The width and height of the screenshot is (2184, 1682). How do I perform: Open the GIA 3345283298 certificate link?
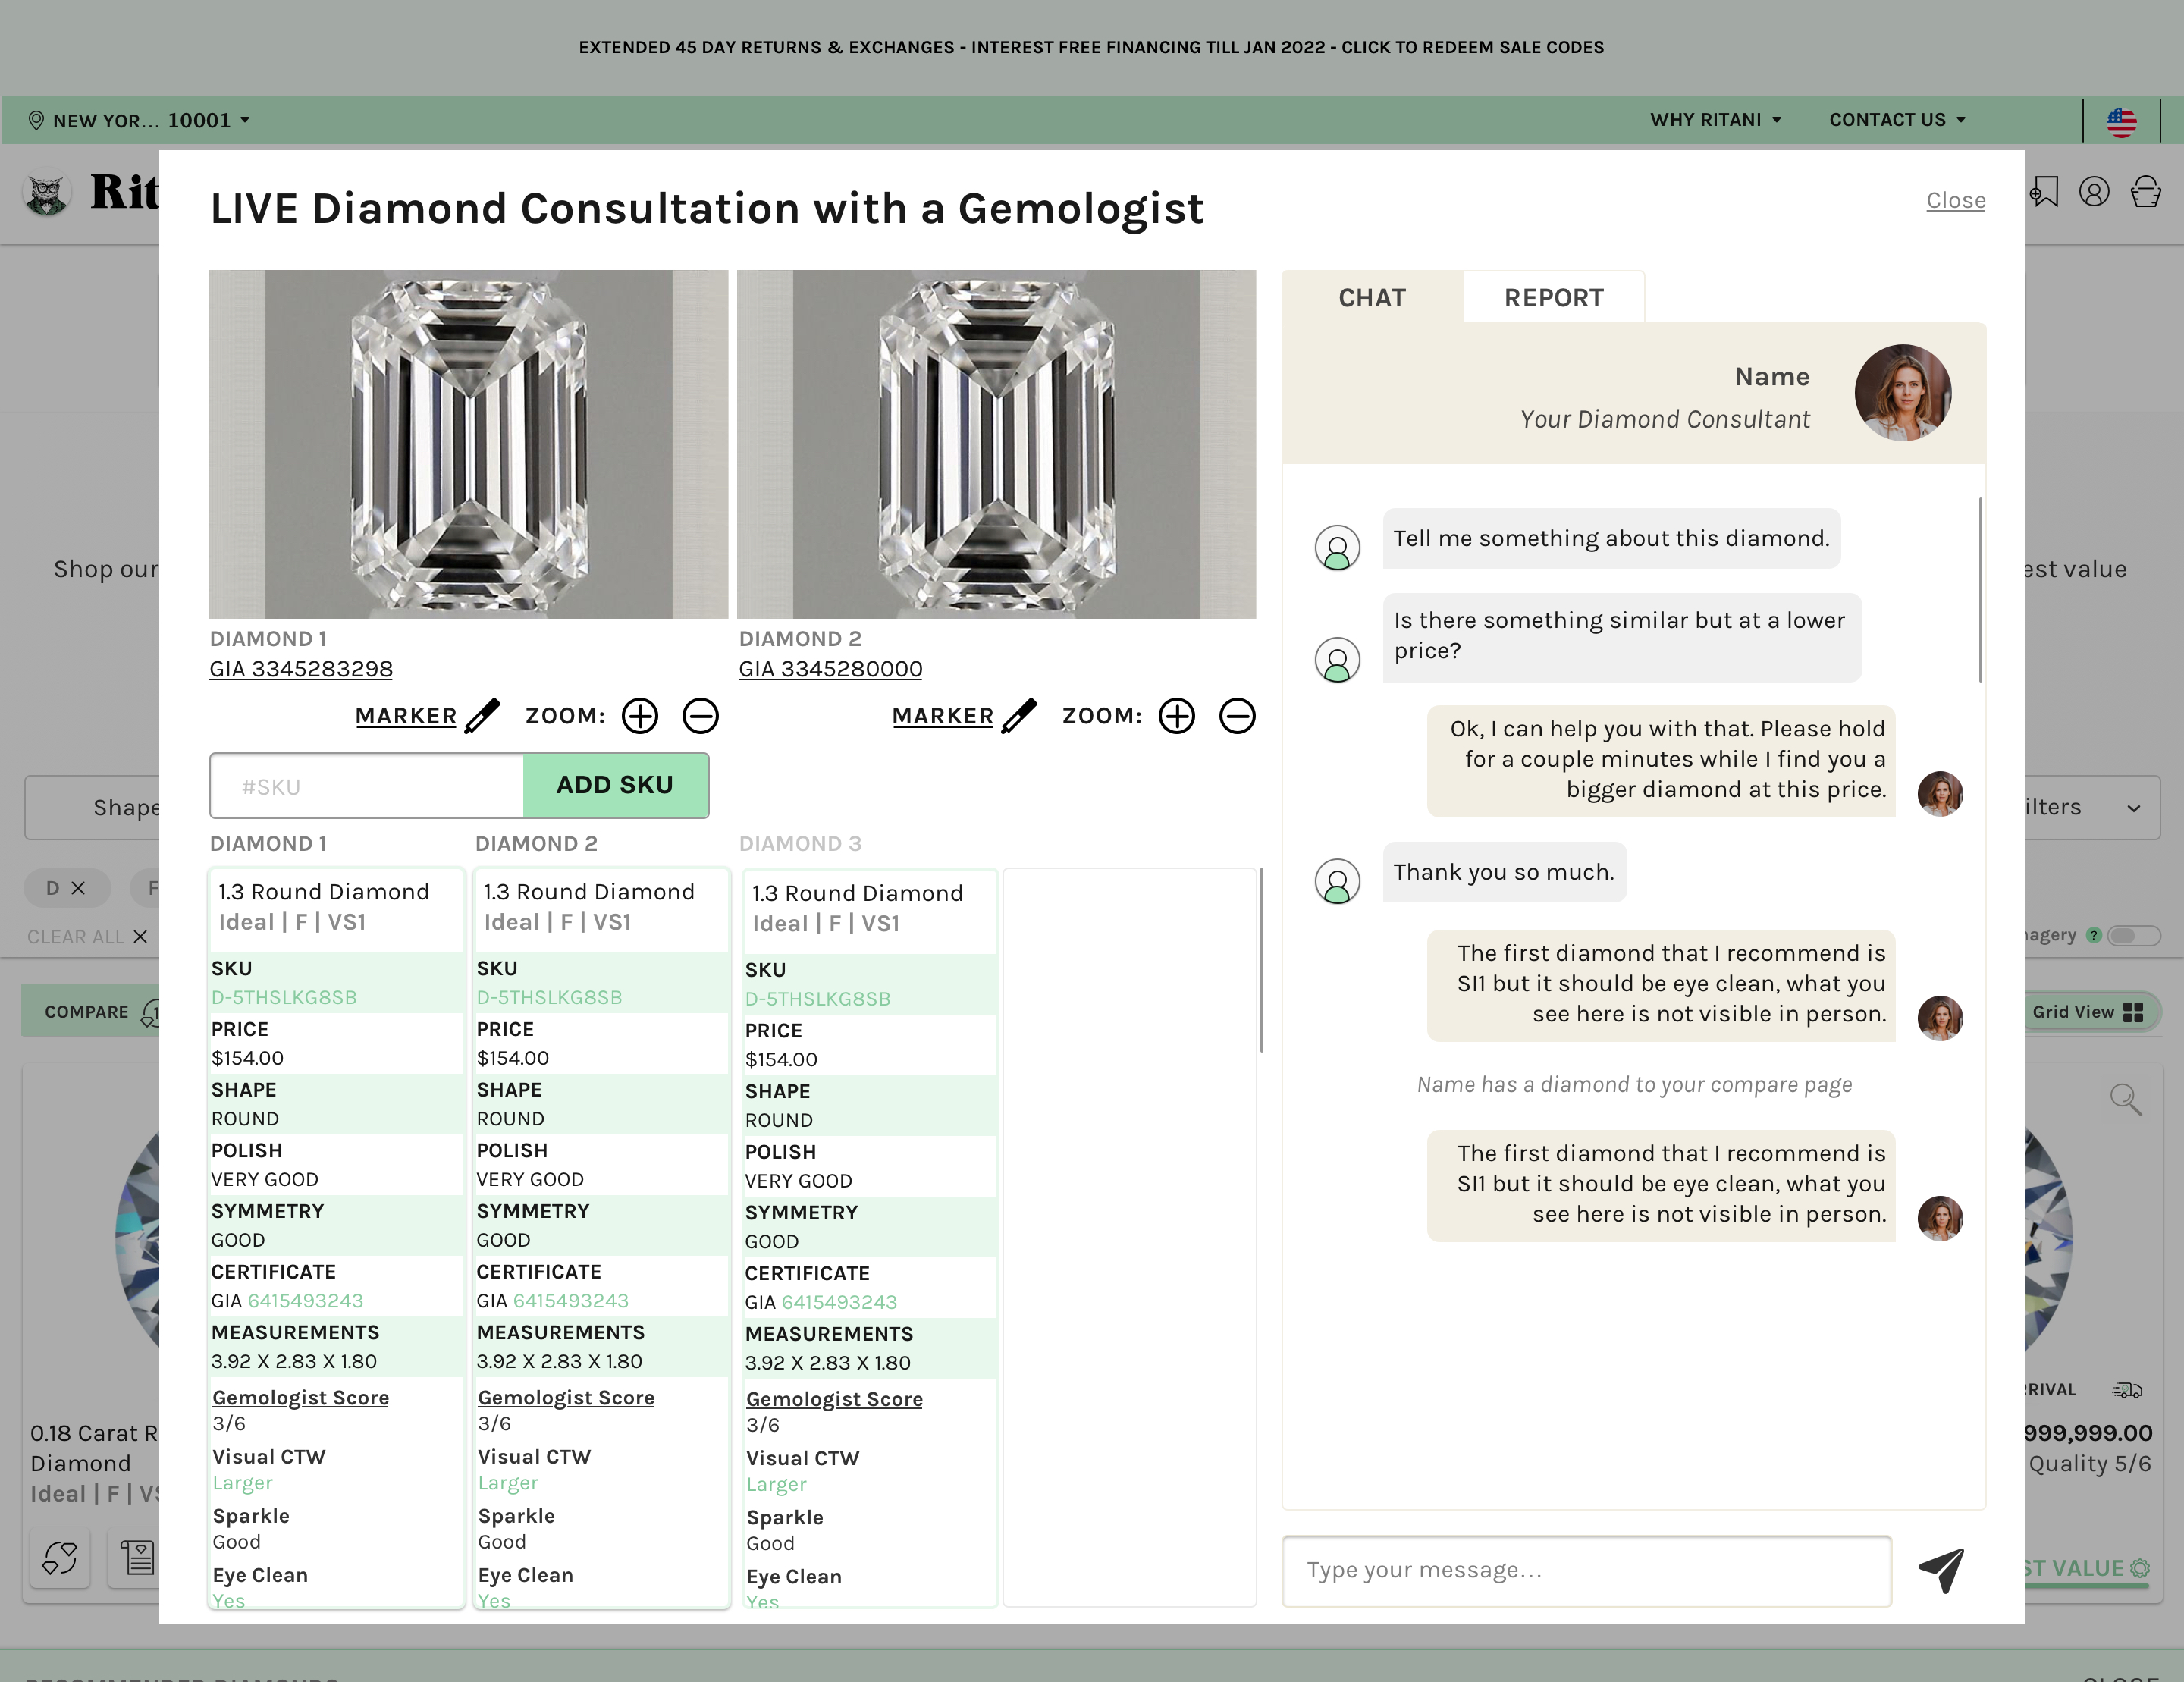[x=301, y=669]
